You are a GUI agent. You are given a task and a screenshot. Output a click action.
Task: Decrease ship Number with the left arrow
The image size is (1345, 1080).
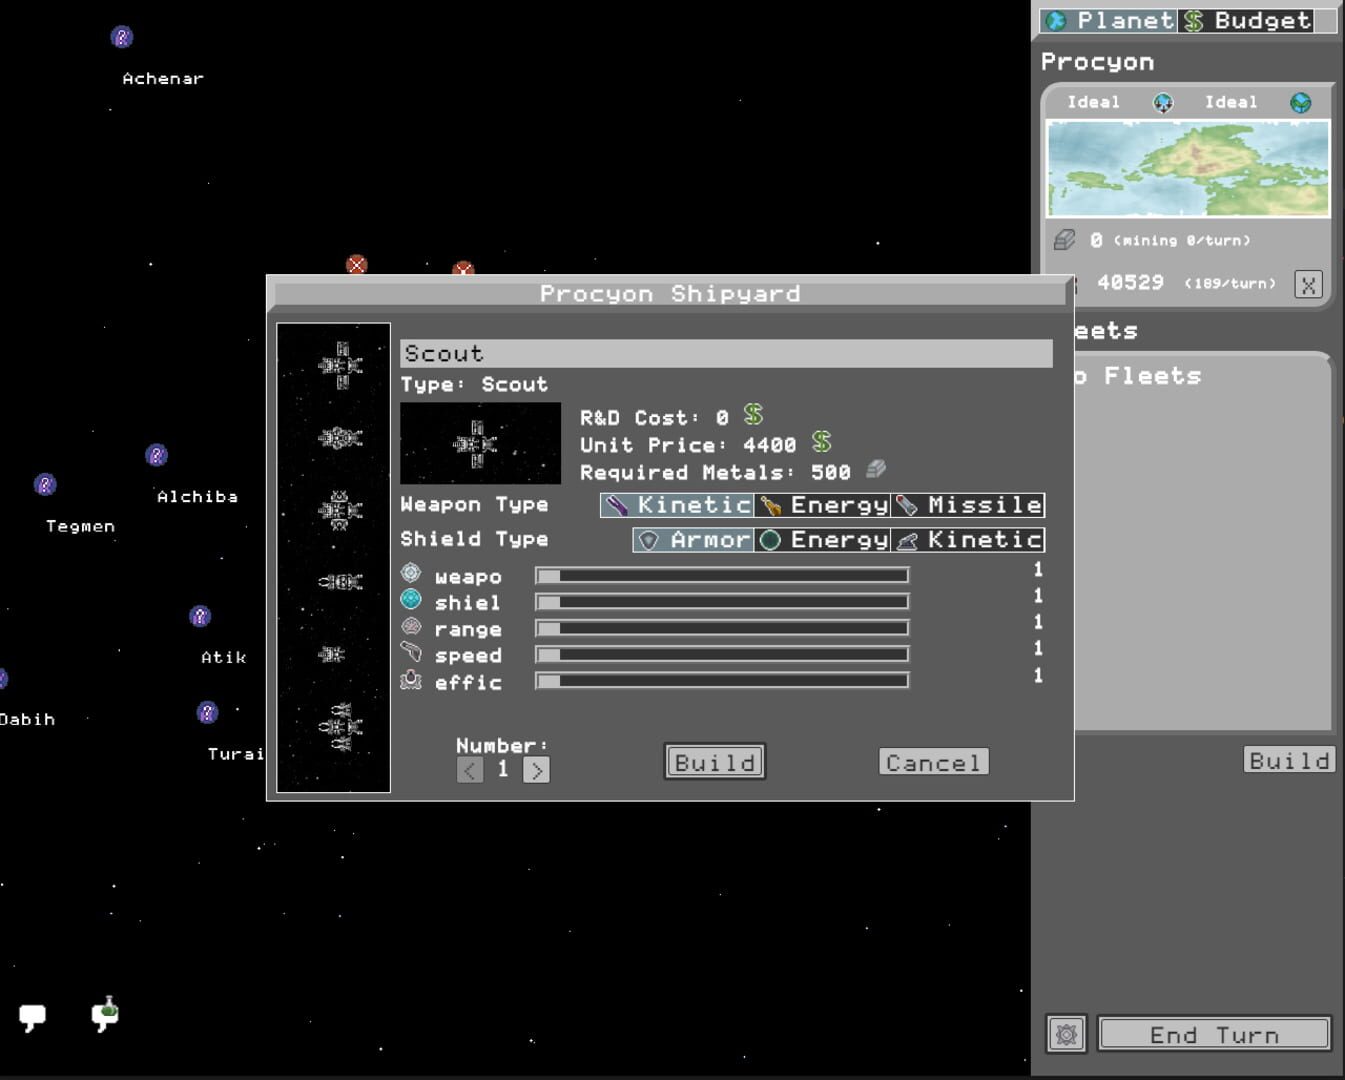[469, 769]
